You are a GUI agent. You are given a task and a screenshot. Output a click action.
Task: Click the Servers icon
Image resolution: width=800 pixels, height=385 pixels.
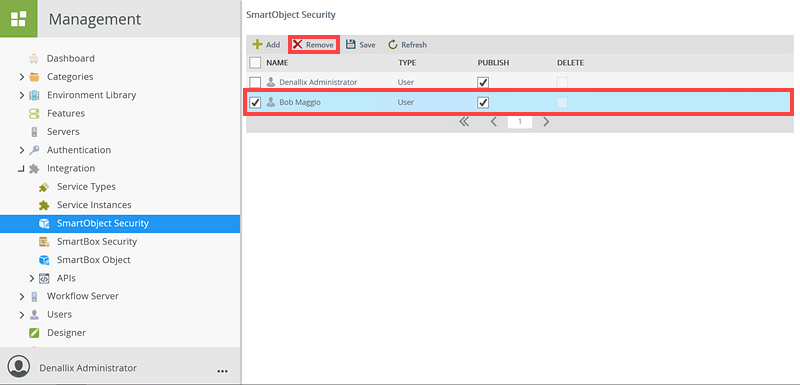(34, 132)
